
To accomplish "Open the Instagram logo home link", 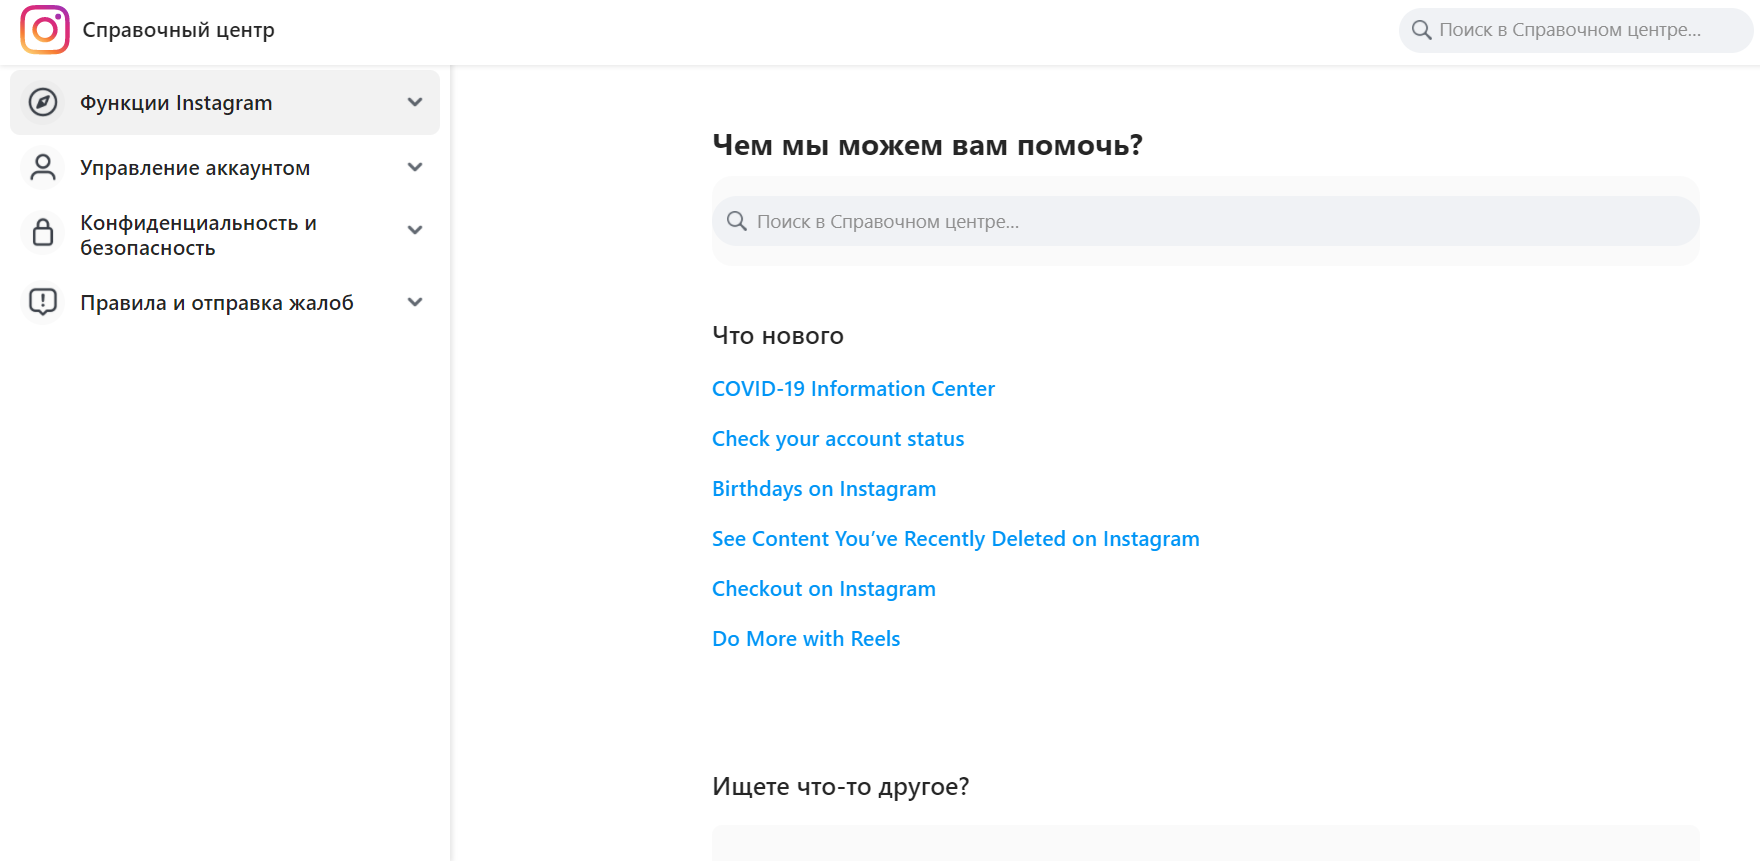I will (45, 30).
